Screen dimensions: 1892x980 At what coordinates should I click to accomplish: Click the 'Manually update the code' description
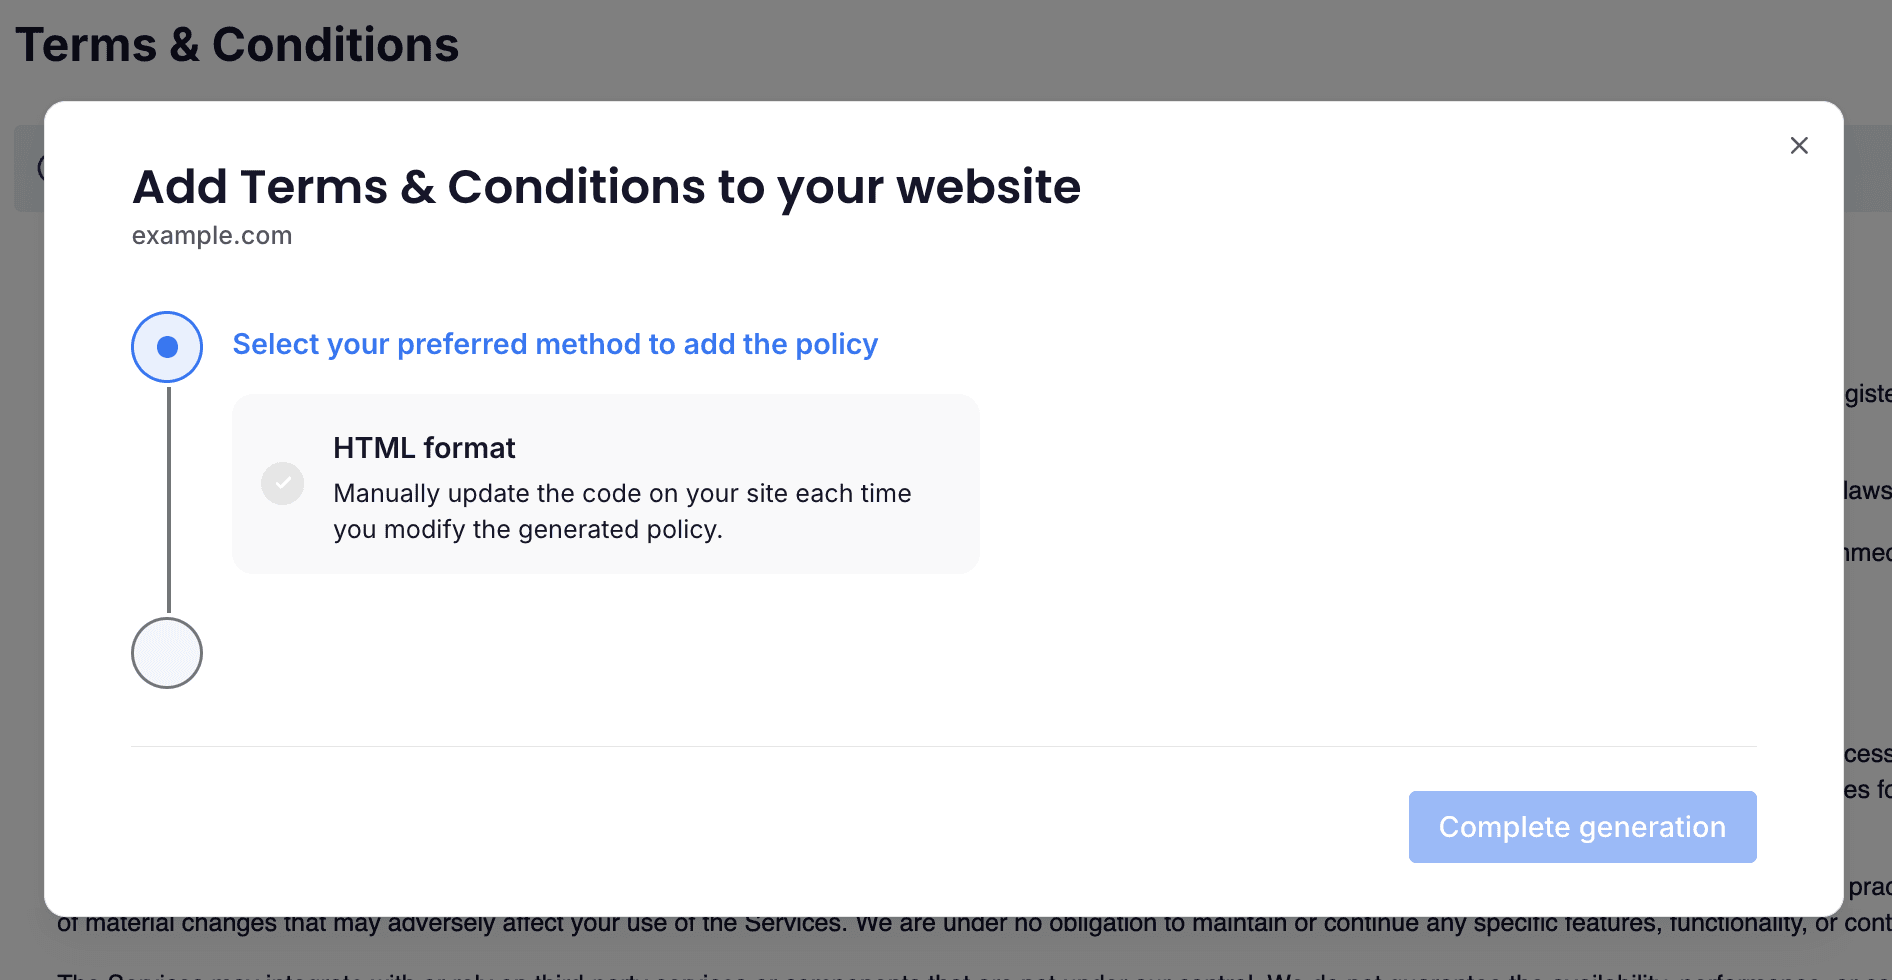pos(622,511)
